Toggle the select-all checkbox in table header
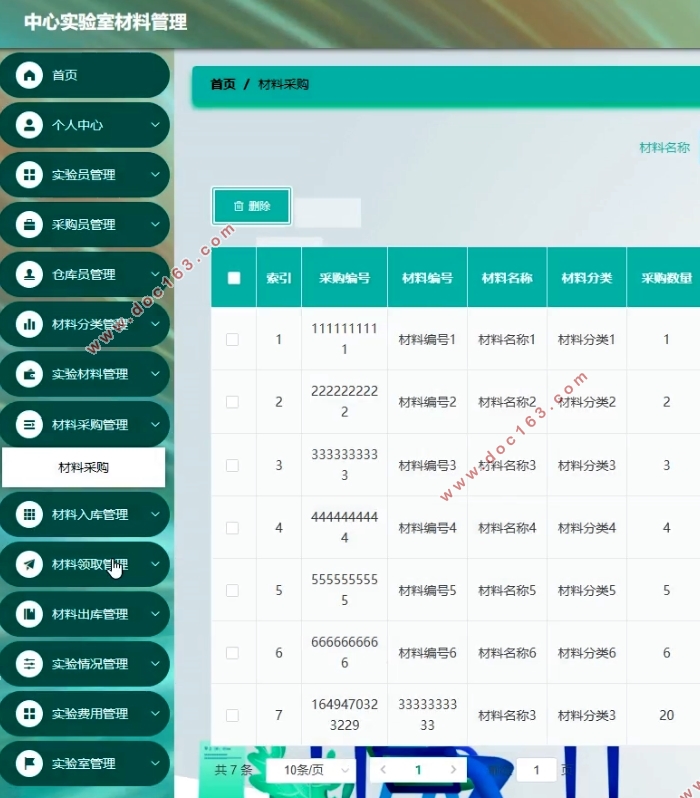700x798 pixels. pyautogui.click(x=234, y=278)
